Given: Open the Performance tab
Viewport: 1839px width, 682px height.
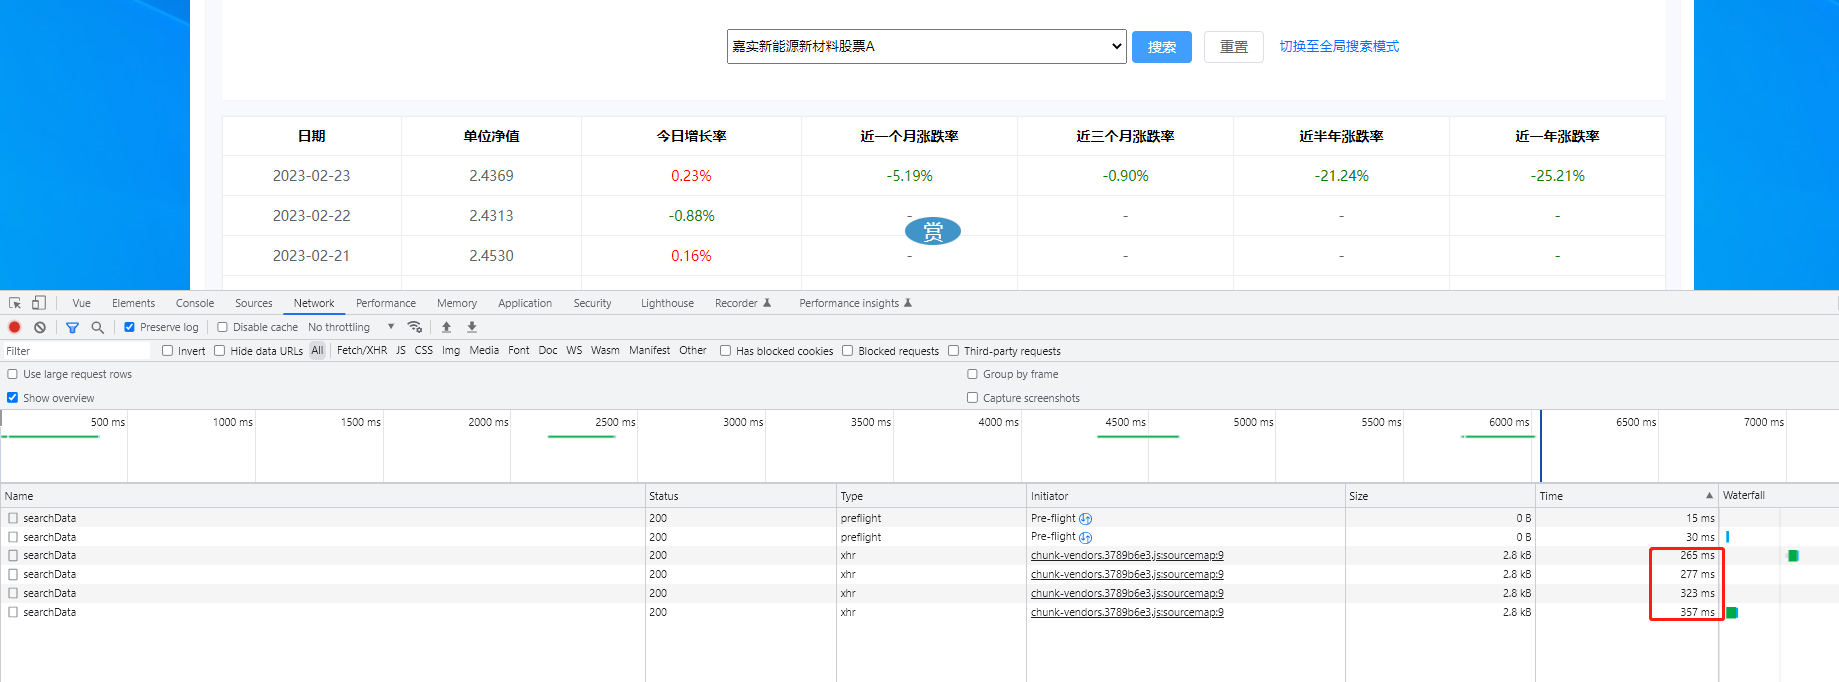Looking at the screenshot, I should click(x=386, y=303).
